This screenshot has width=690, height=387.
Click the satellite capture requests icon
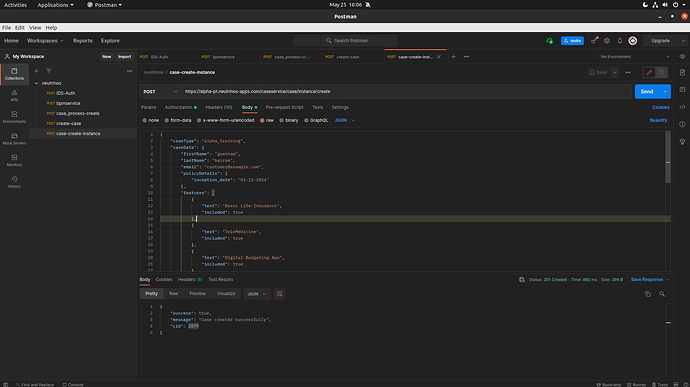(x=594, y=41)
